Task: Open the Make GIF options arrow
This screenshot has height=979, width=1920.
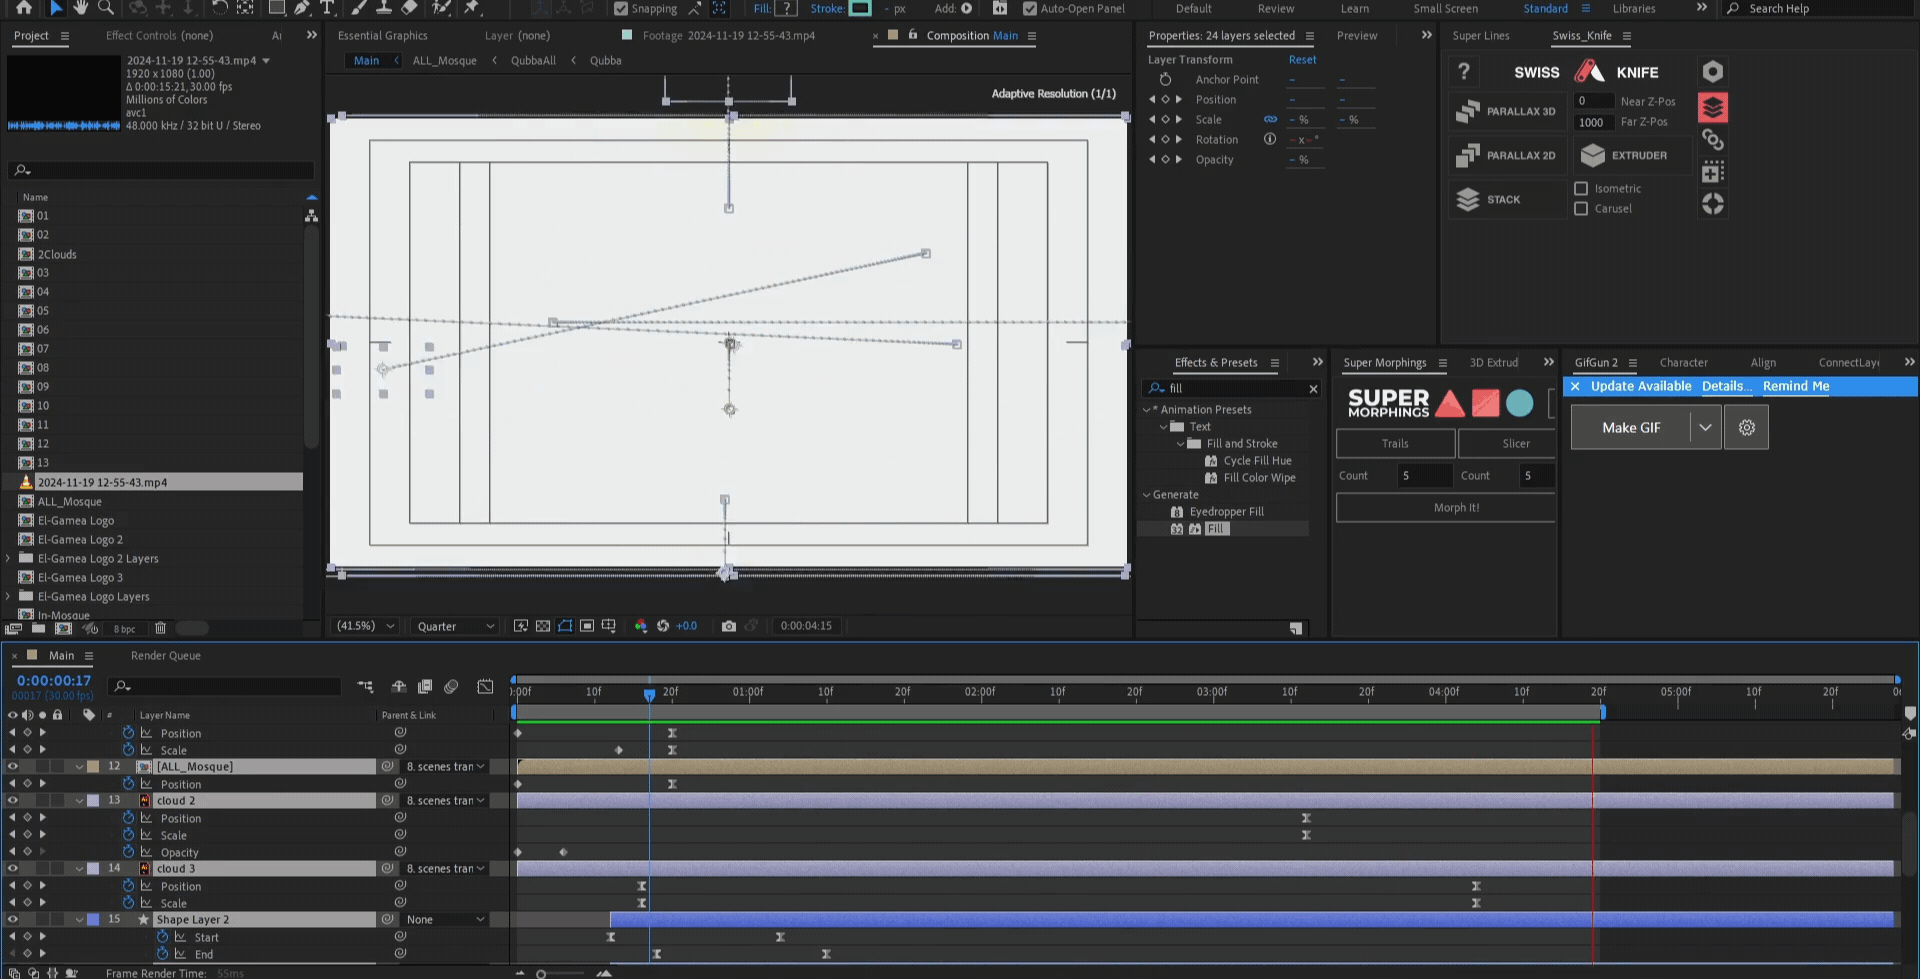Action: 1705,427
